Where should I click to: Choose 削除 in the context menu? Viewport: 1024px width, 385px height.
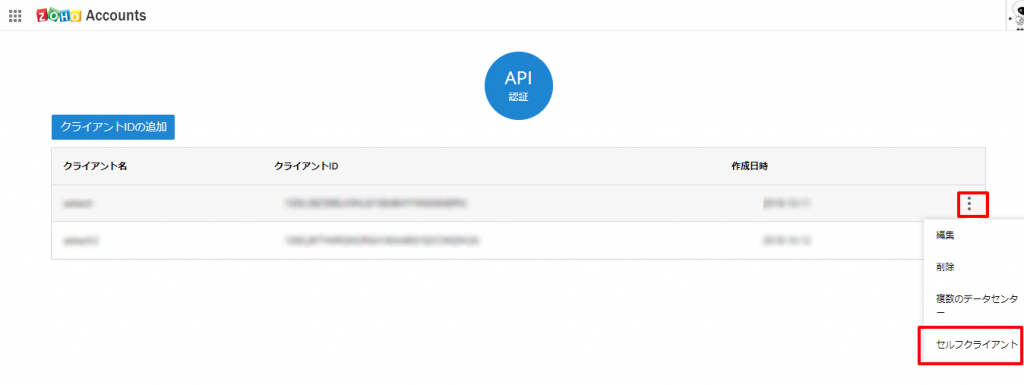tap(945, 267)
